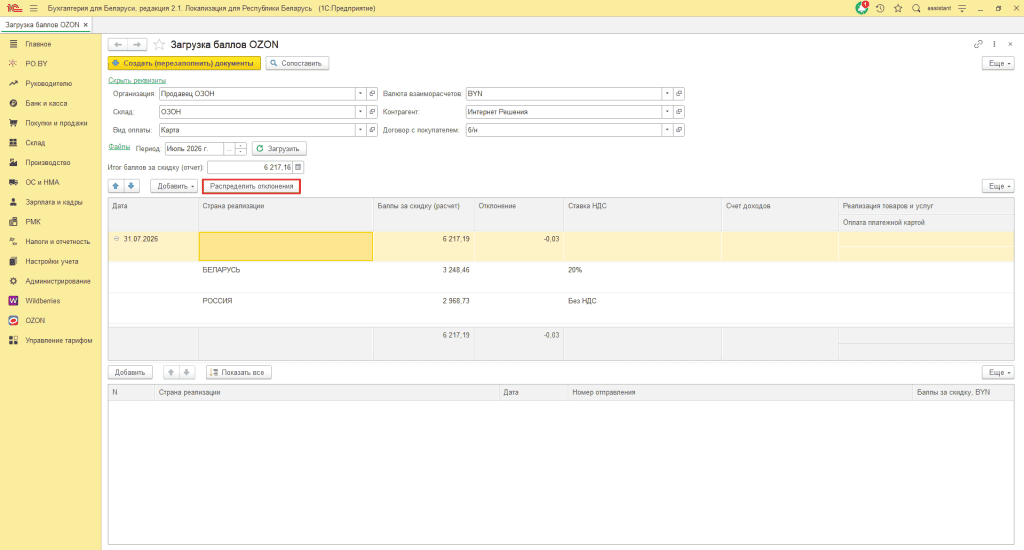
Task: Open Еще menu above upper table
Action: coord(998,186)
